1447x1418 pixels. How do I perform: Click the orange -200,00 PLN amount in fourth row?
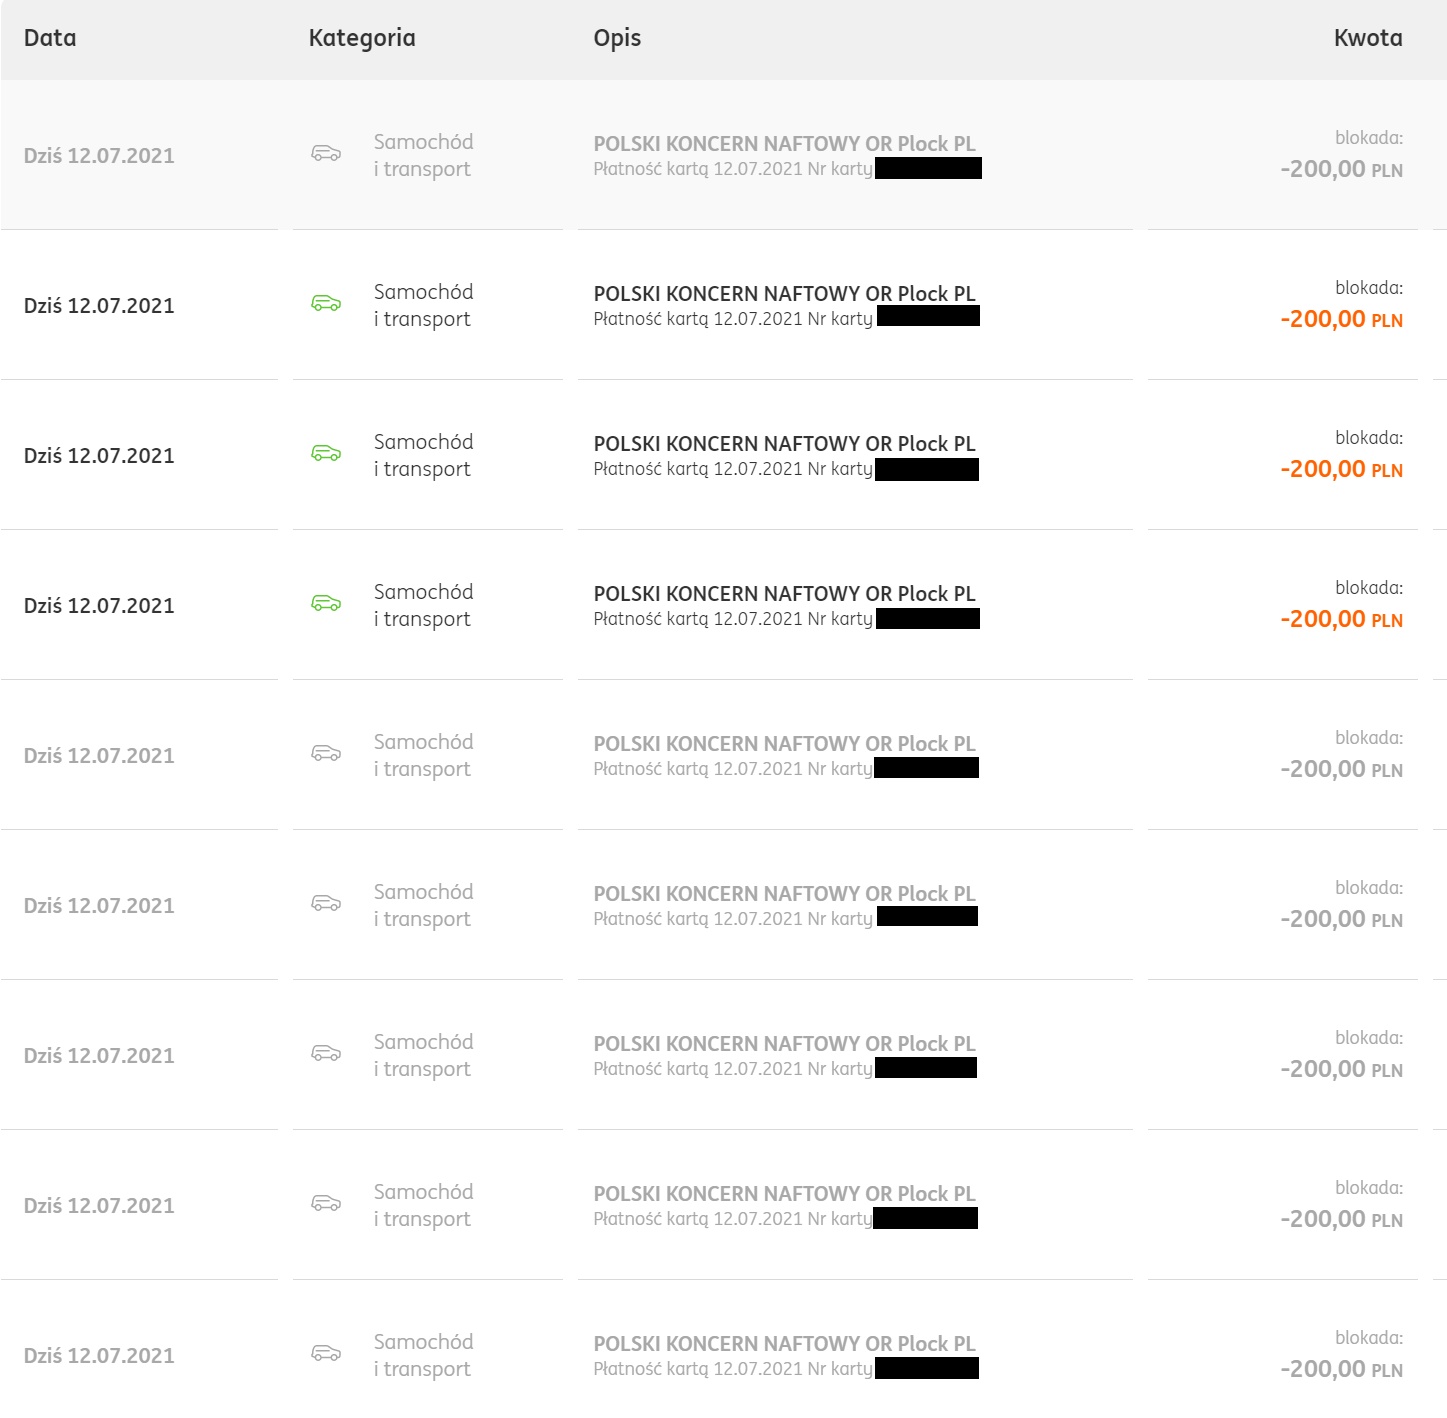[x=1341, y=619]
